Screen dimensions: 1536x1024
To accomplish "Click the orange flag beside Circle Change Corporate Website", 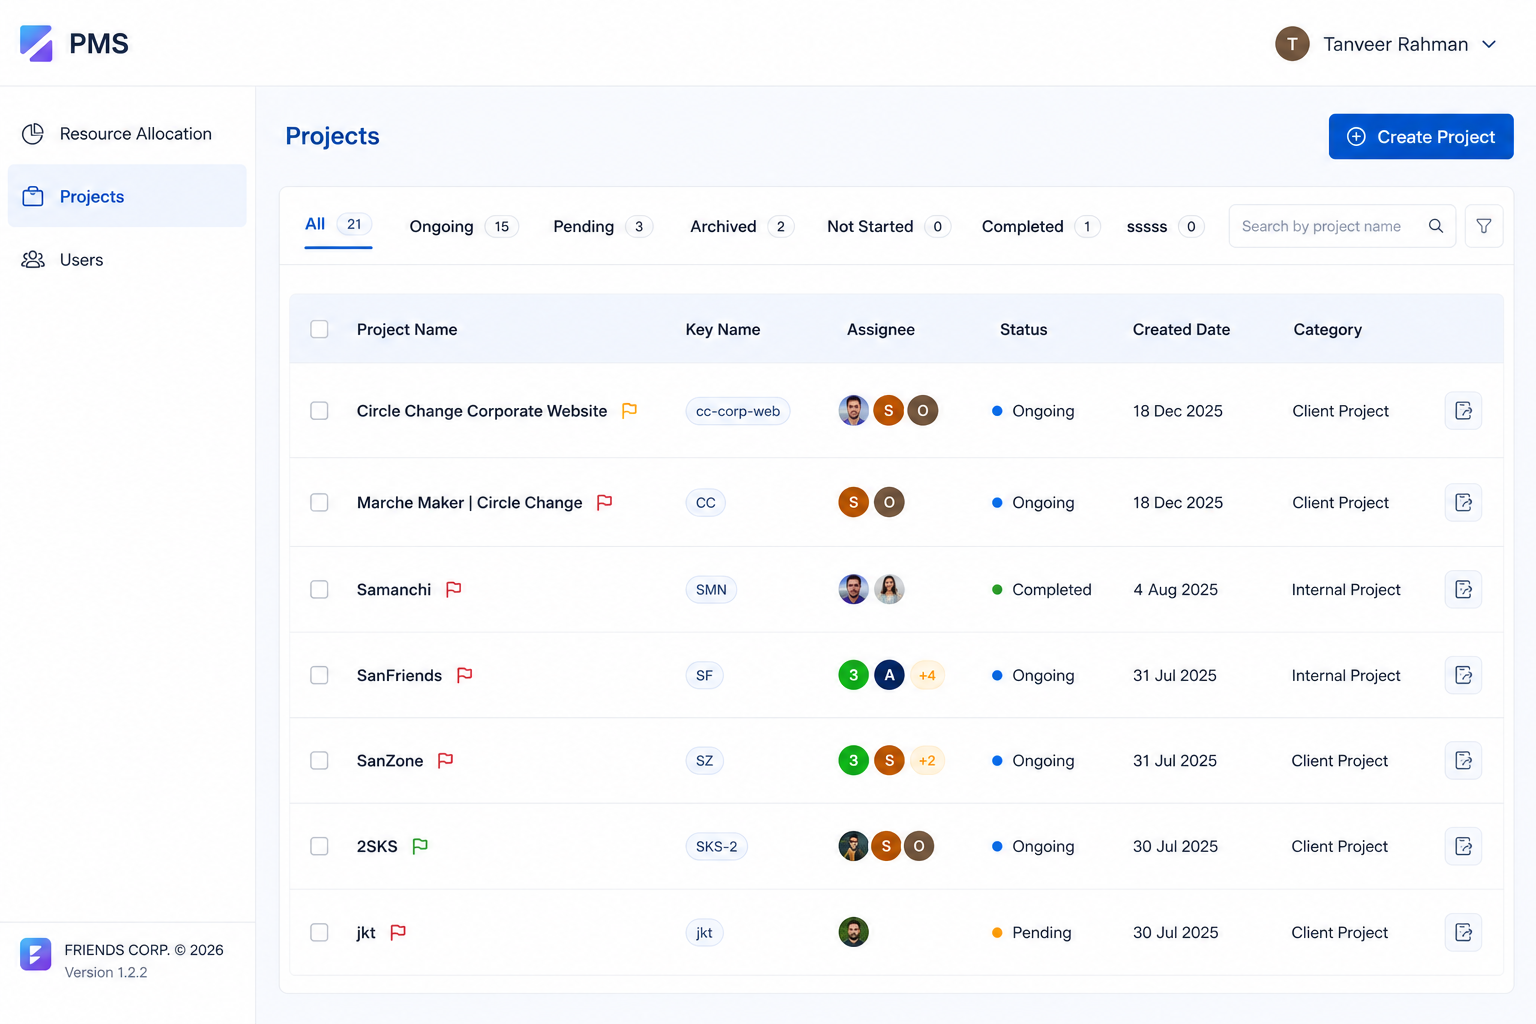I will coord(629,411).
